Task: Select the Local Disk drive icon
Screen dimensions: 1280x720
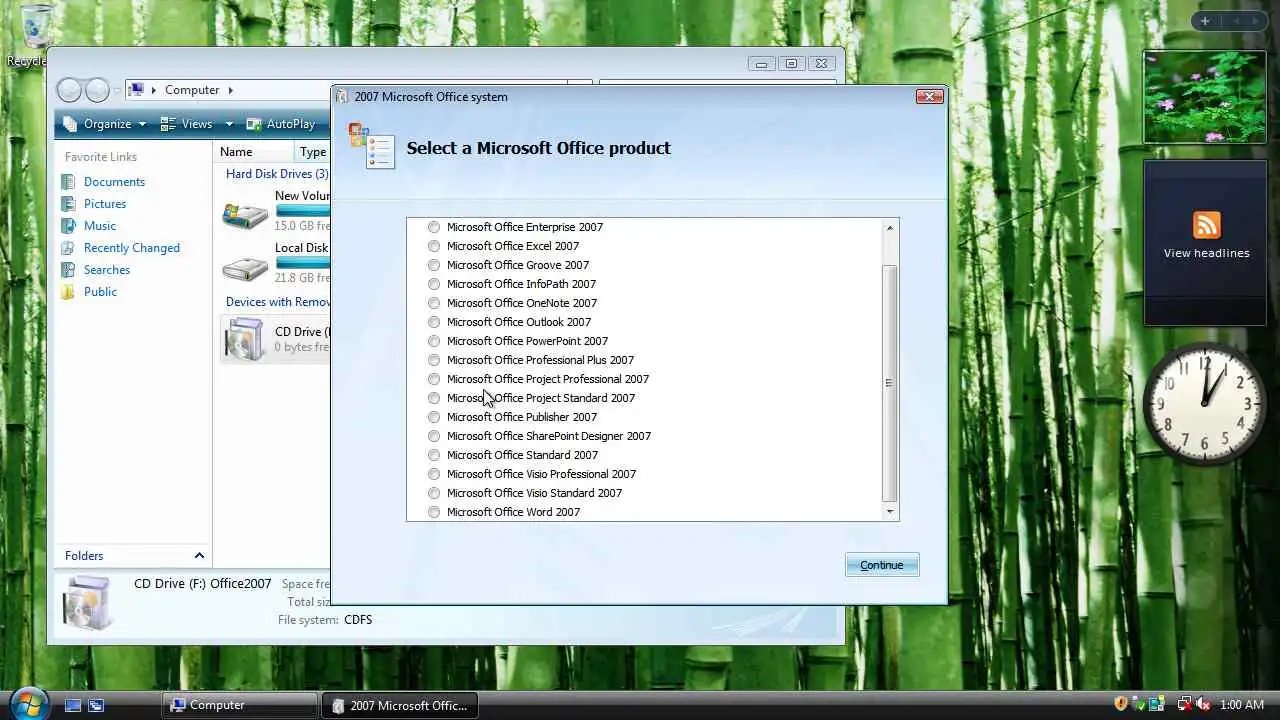Action: point(245,267)
